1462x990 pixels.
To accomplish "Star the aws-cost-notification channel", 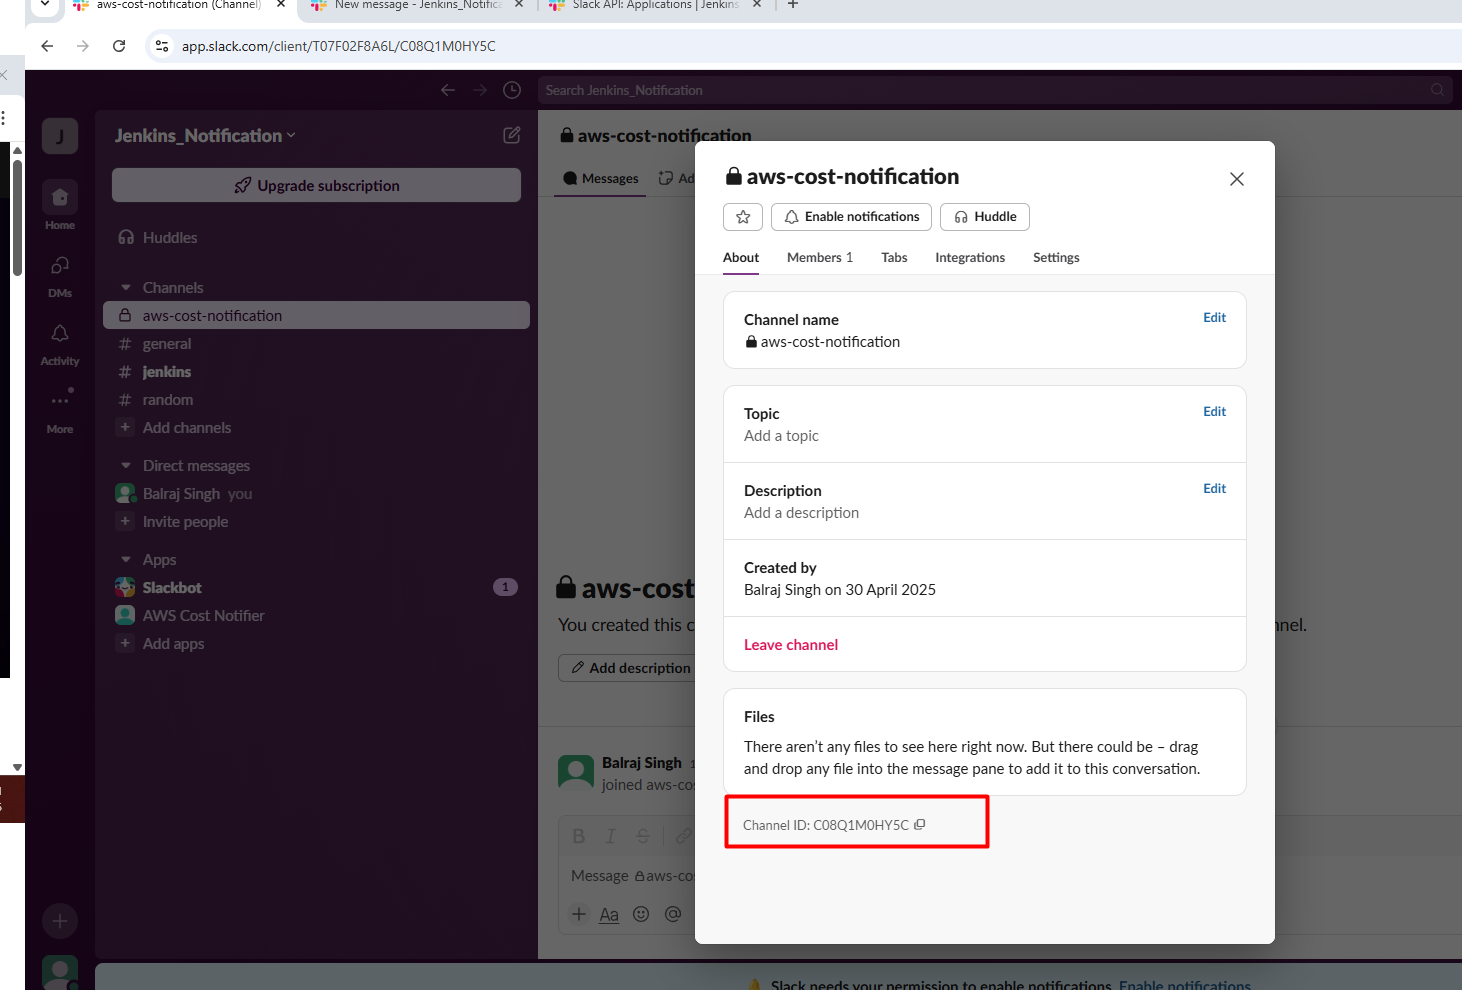I will pyautogui.click(x=743, y=217).
